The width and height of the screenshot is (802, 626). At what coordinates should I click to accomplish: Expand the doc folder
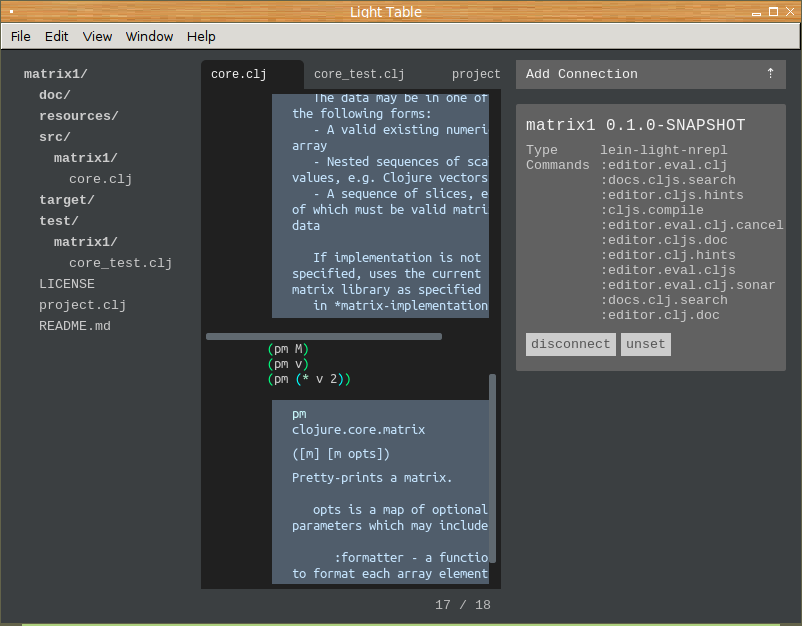(x=55, y=95)
